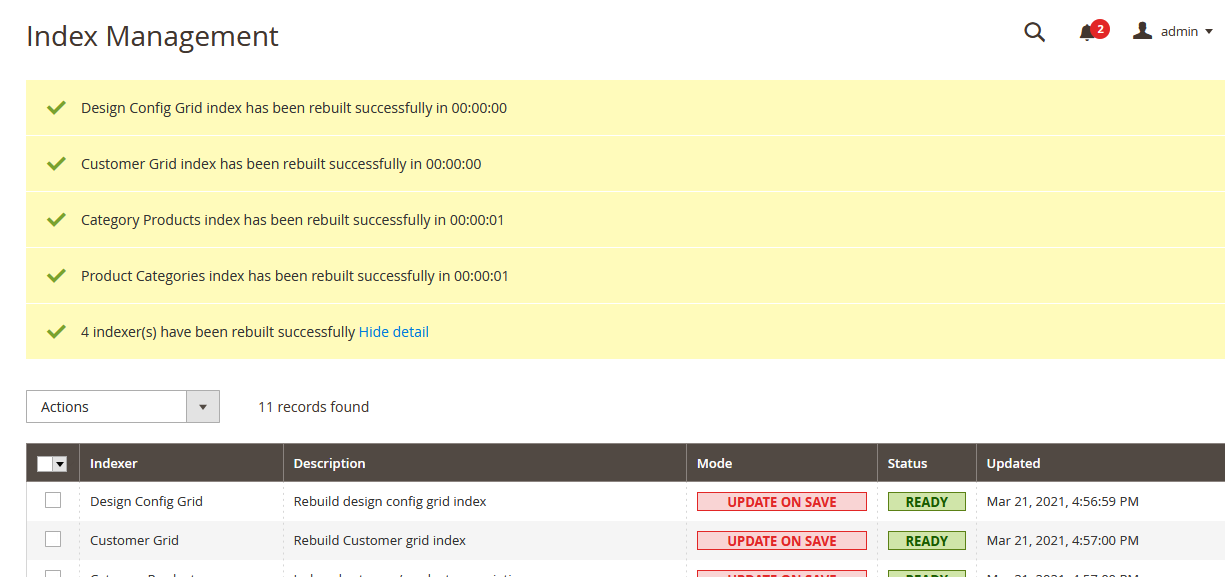Click the Status column header
Image resolution: width=1225 pixels, height=577 pixels.
click(907, 463)
